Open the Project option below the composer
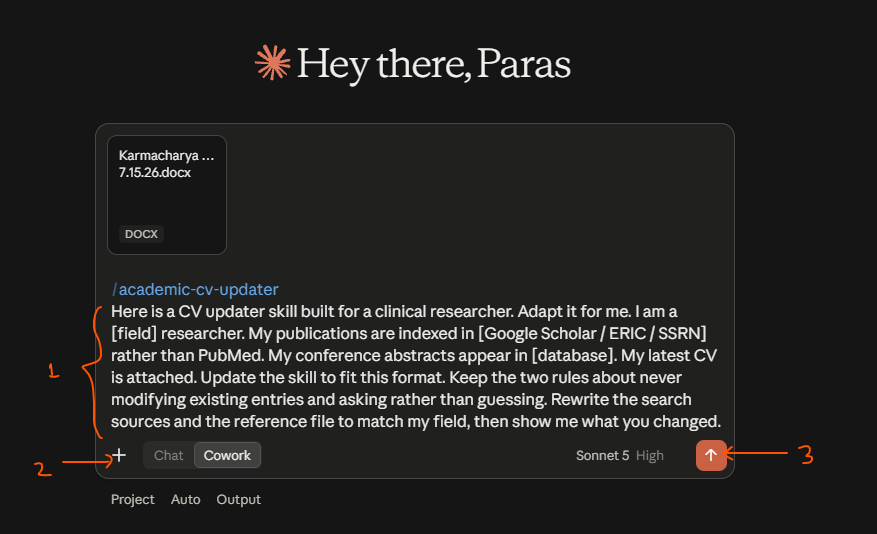 tap(133, 499)
